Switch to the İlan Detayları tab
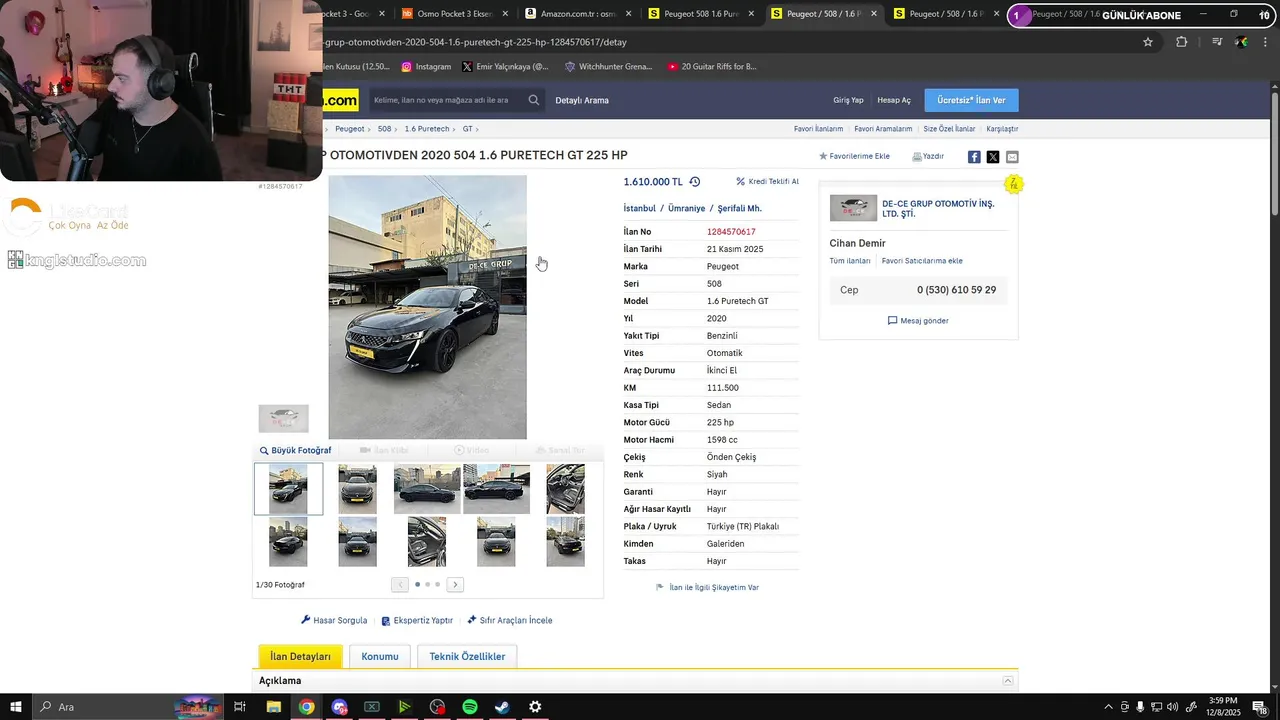Viewport: 1280px width, 720px height. pos(300,656)
